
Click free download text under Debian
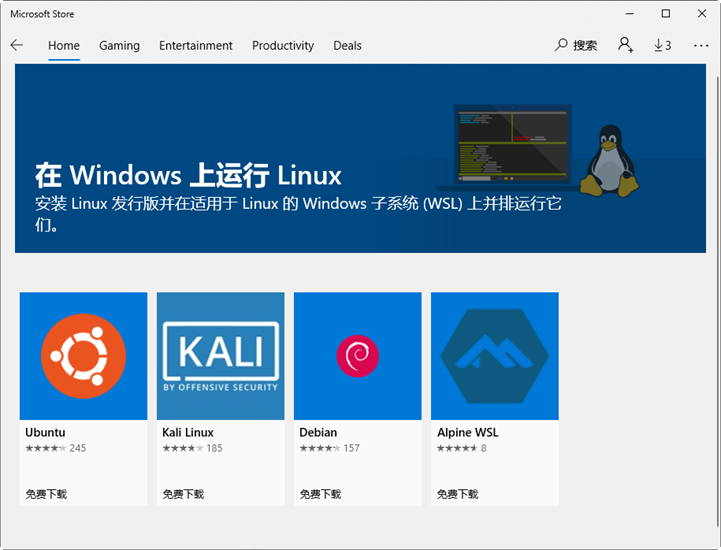tap(320, 494)
